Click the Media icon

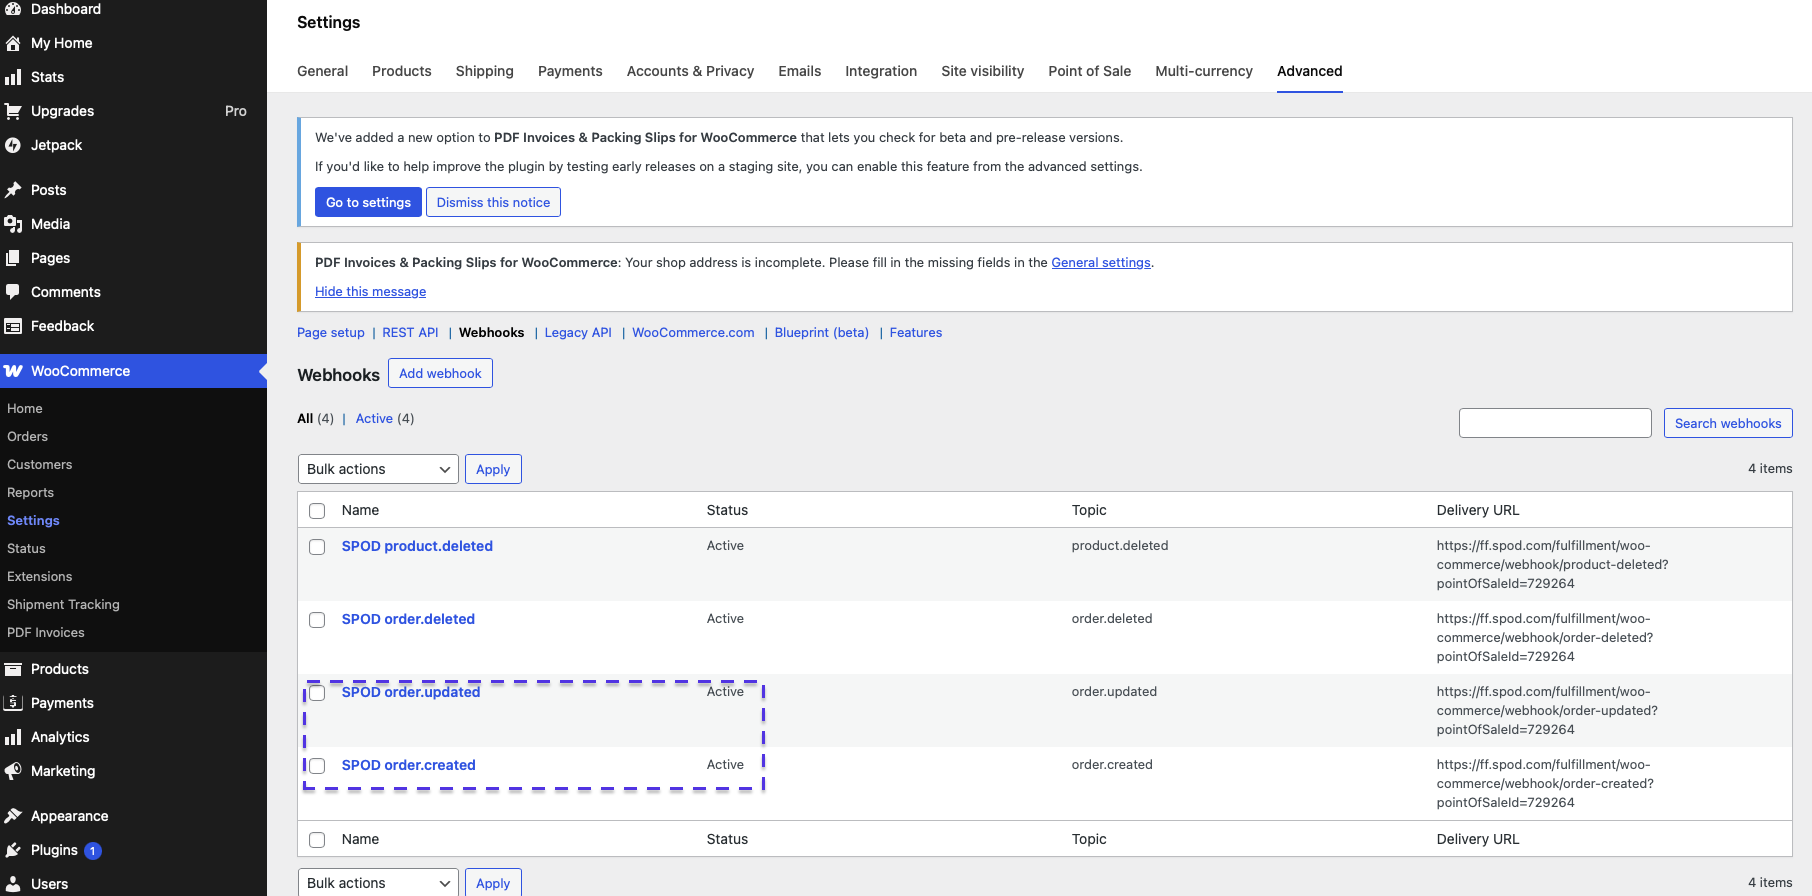coord(13,224)
